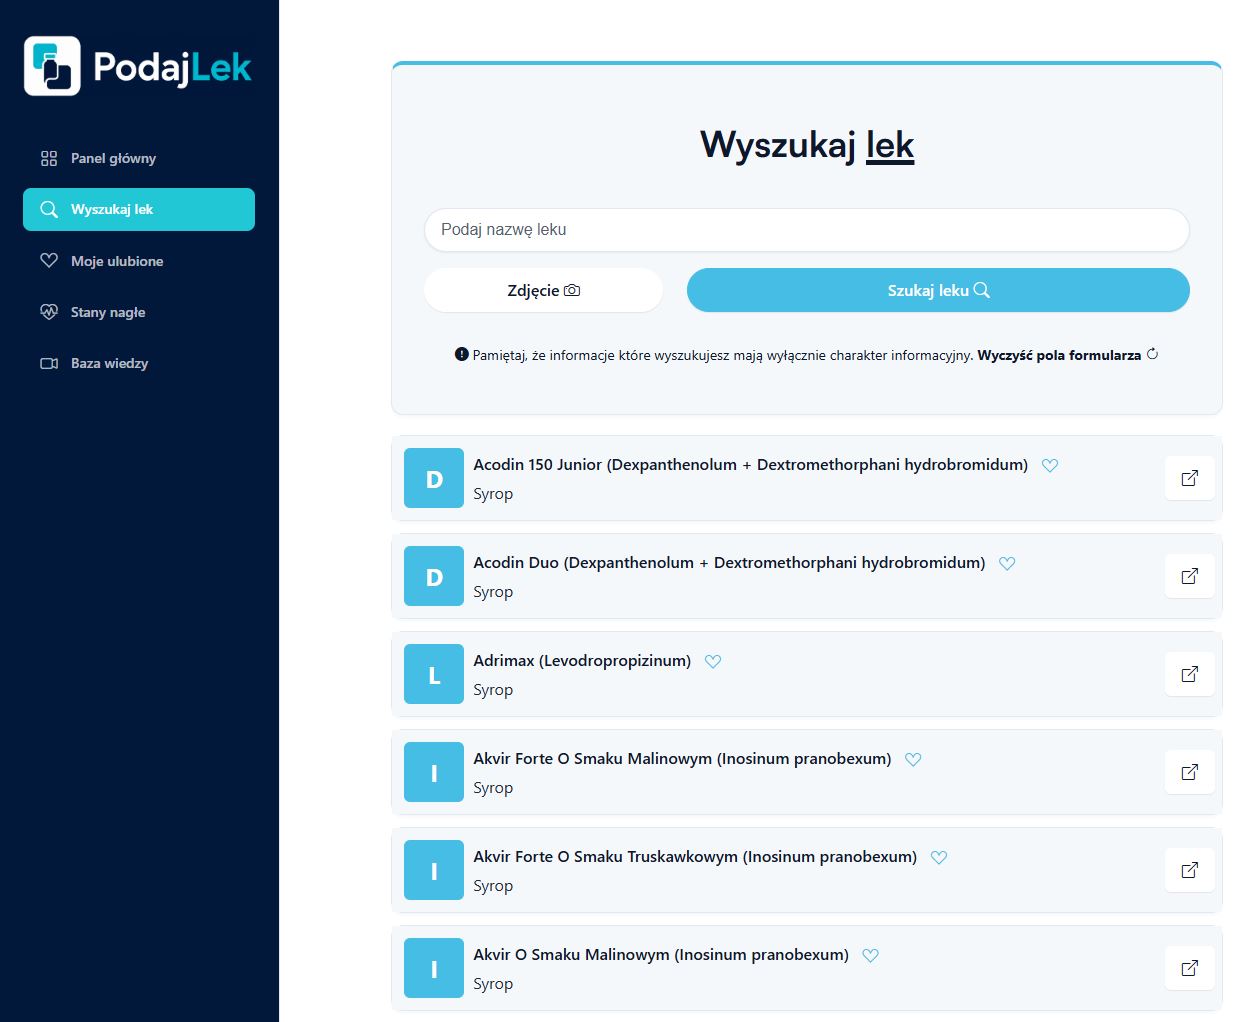Open Akvir Forte Malinowym external link icon
The width and height of the screenshot is (1243, 1022).
coord(1190,772)
